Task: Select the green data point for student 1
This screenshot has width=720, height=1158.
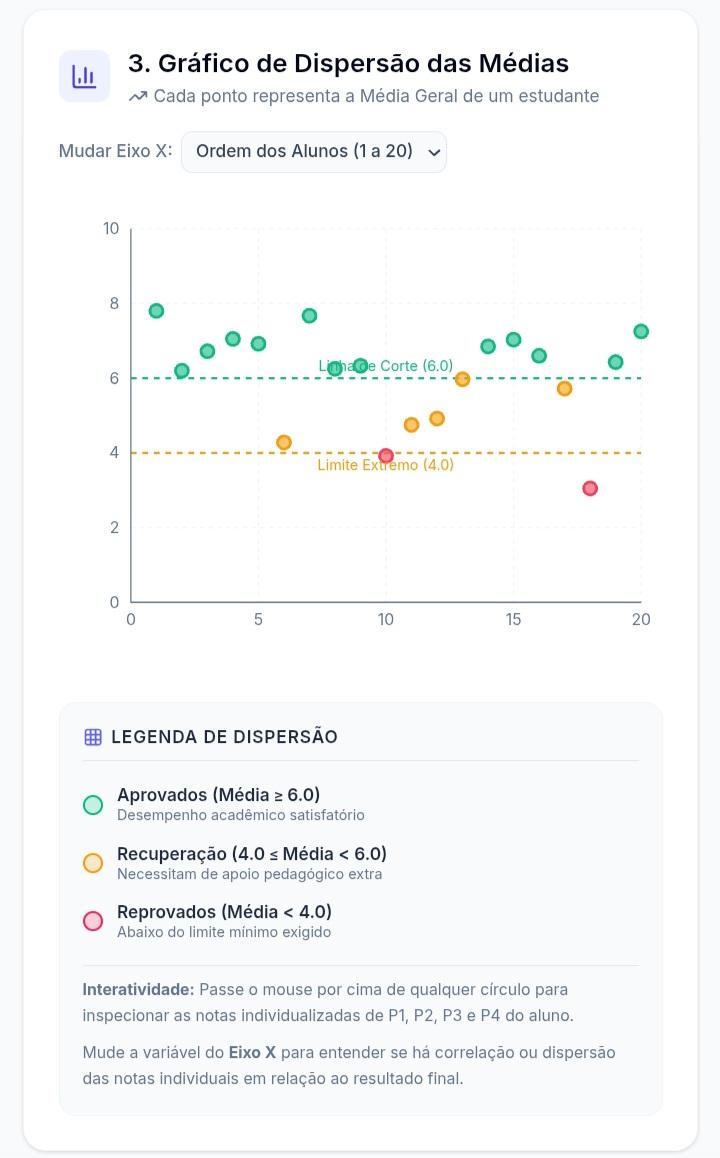Action: (156, 311)
